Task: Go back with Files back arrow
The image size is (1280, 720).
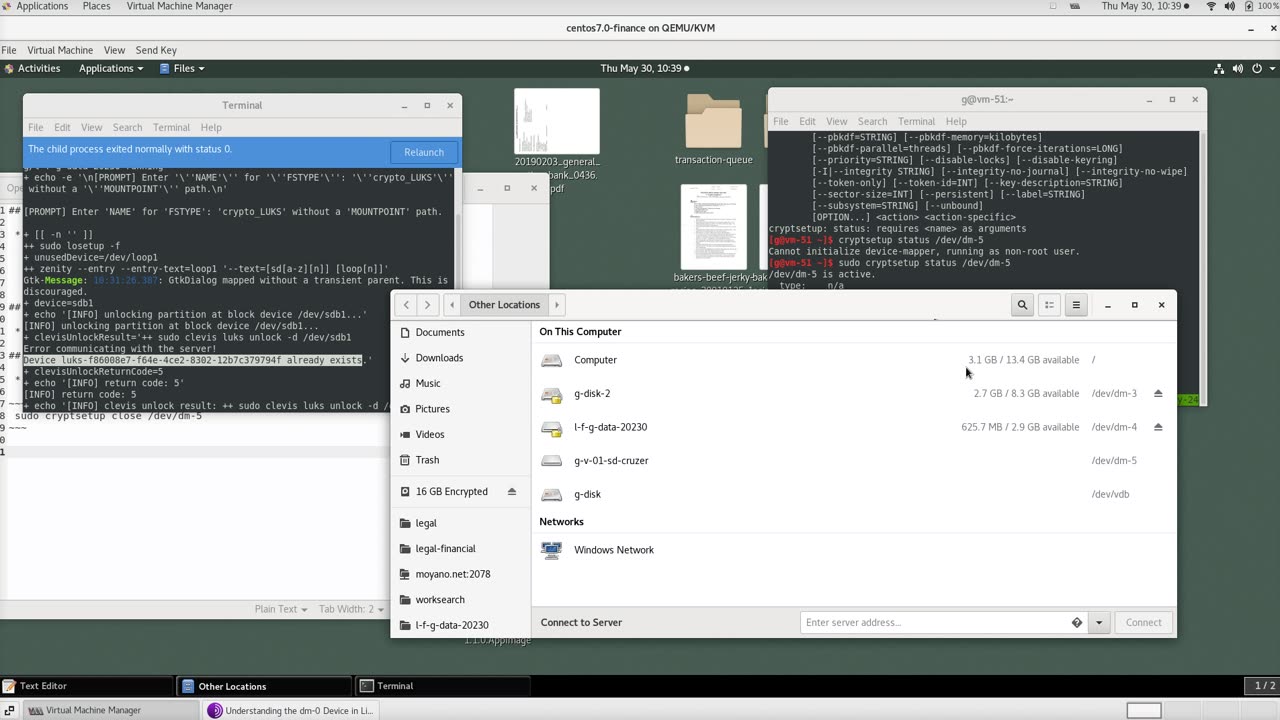Action: tap(406, 305)
